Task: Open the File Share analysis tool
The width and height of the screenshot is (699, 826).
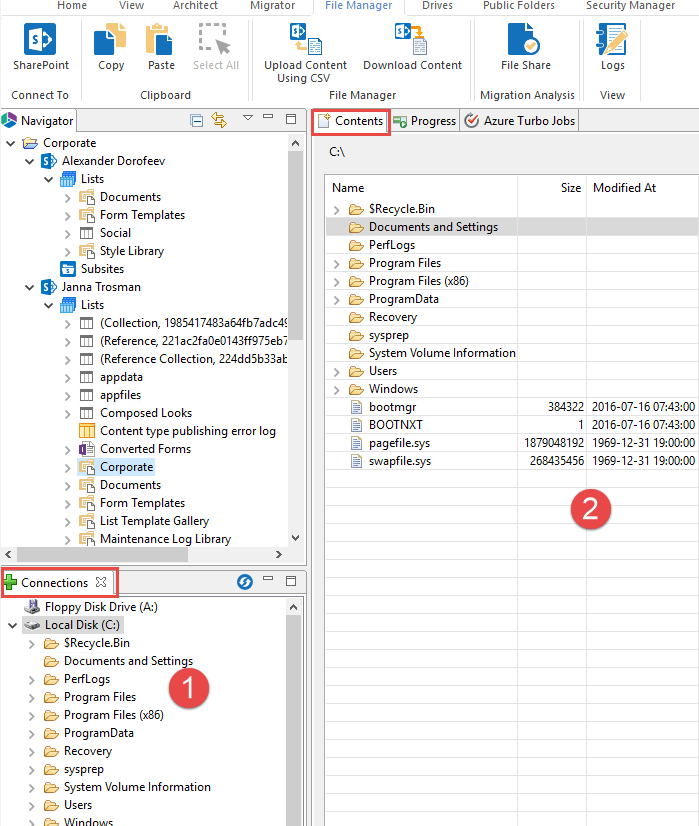Action: click(x=525, y=40)
